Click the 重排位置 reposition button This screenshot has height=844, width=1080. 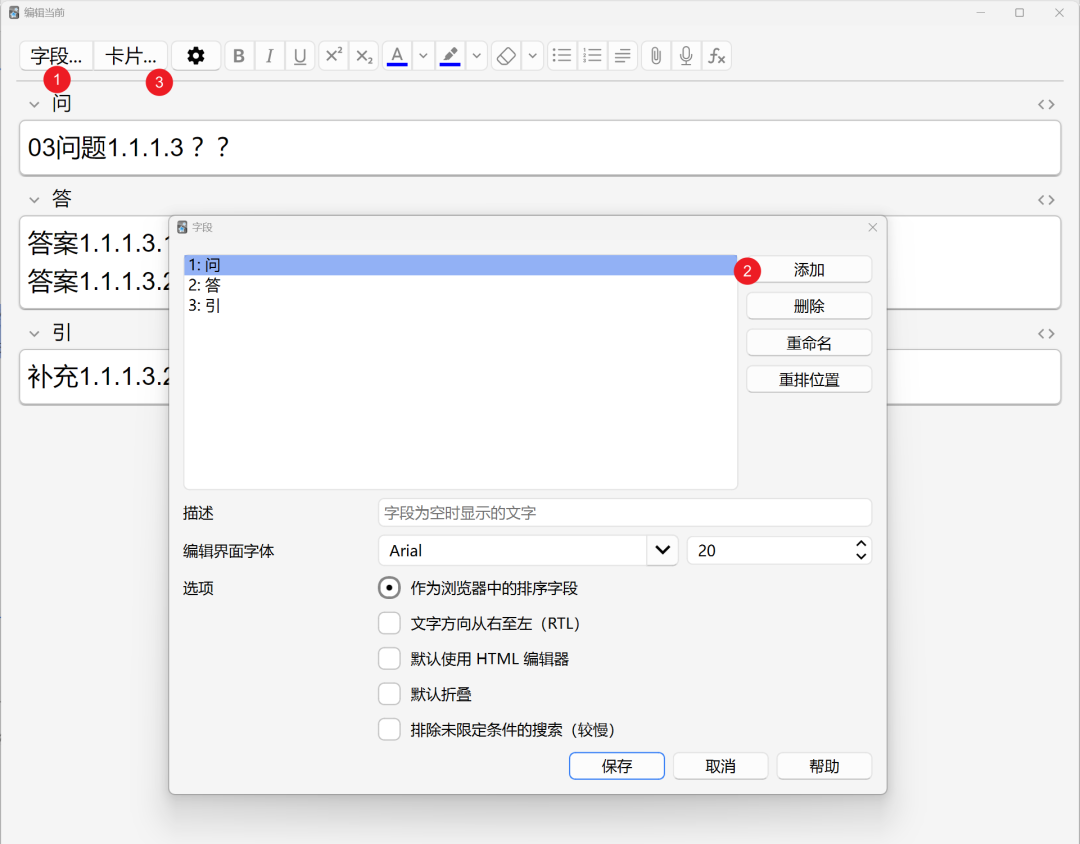click(x=809, y=380)
